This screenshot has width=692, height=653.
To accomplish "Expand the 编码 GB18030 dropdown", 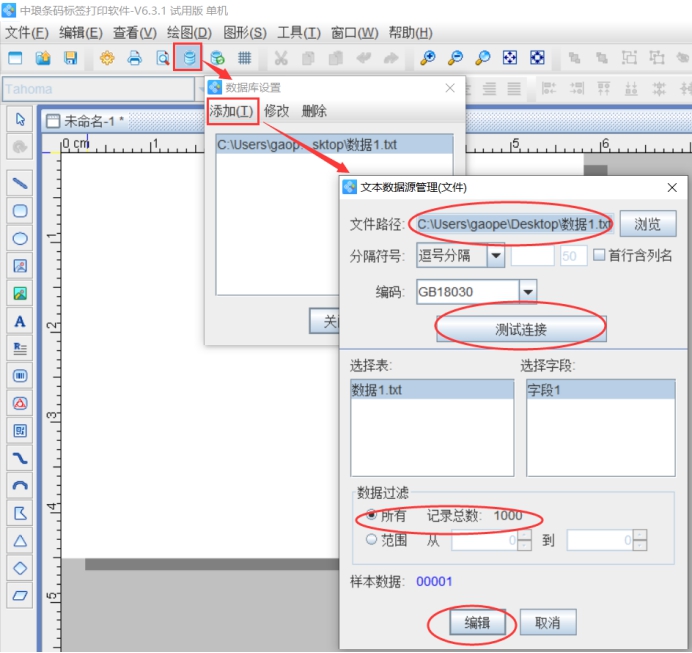I will tap(528, 291).
